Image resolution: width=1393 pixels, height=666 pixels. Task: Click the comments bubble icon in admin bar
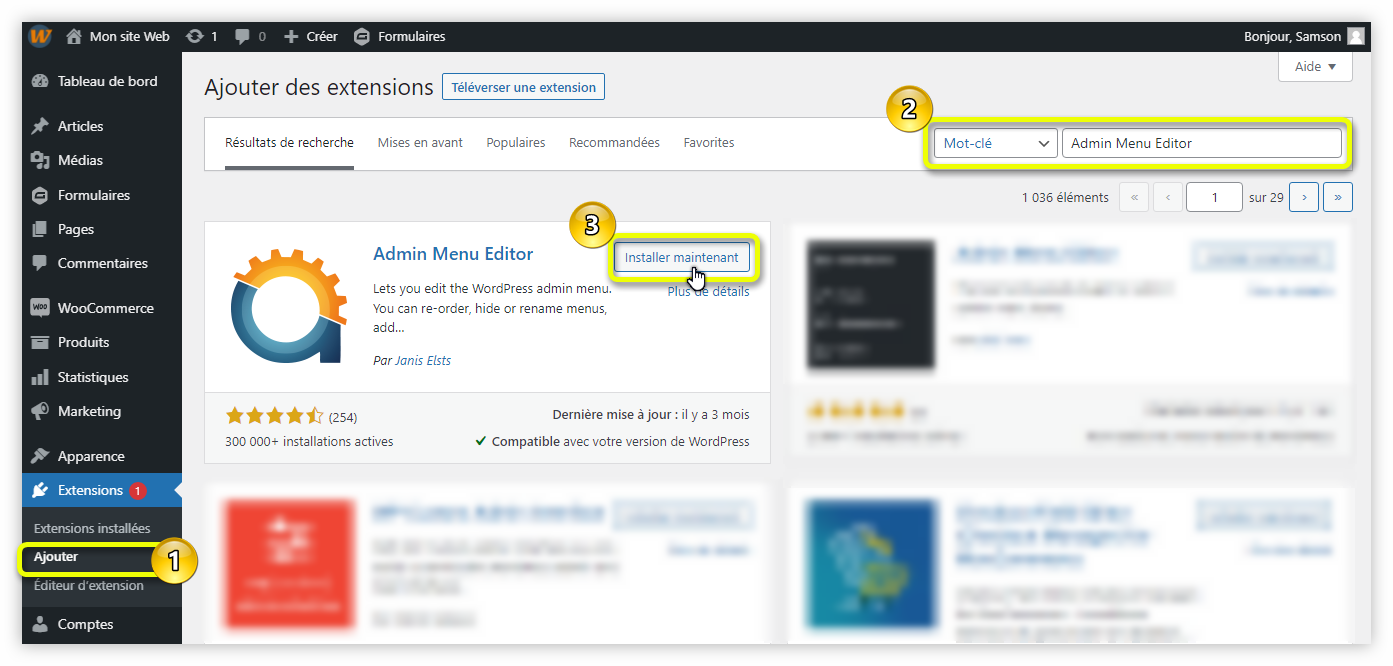point(240,35)
